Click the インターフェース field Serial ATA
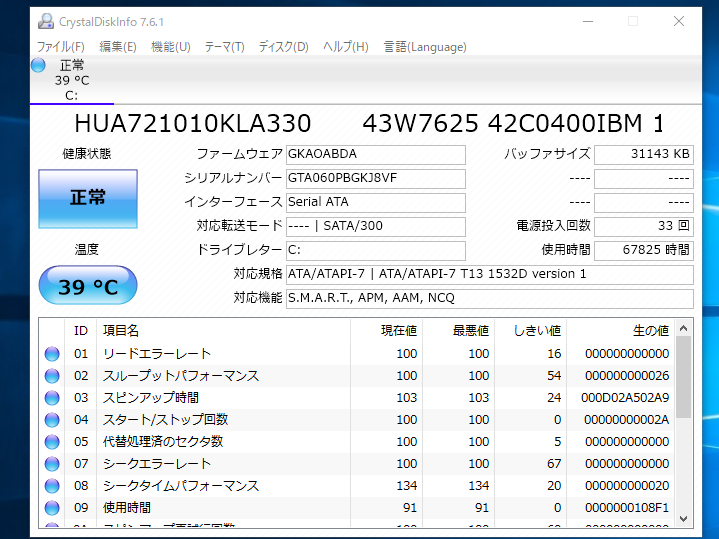This screenshot has width=719, height=539. click(376, 202)
